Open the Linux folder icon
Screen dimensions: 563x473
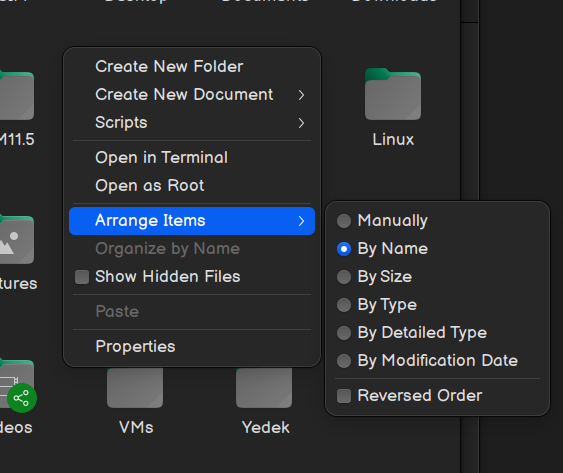tap(393, 94)
